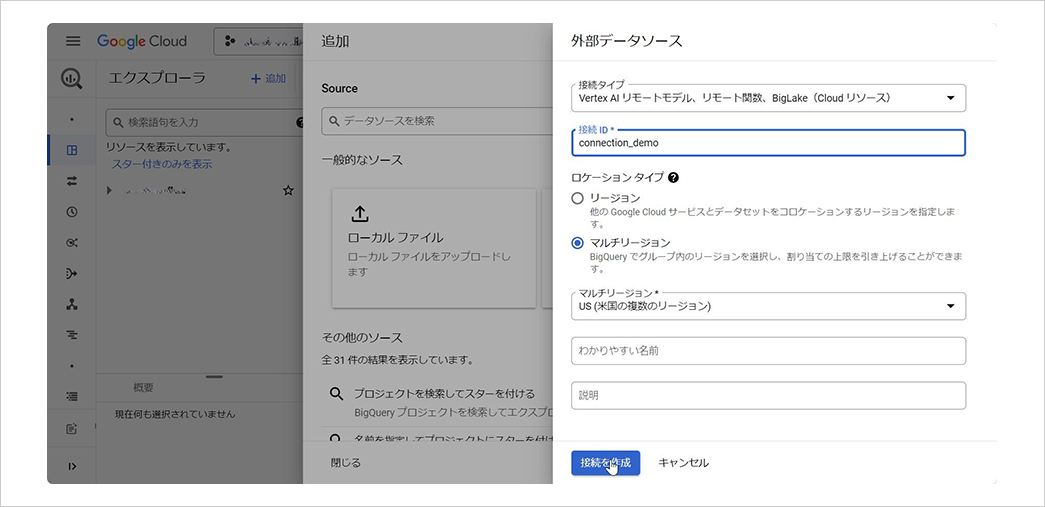Click the 説明 input field
Image resolution: width=1045 pixels, height=507 pixels.
click(x=768, y=395)
